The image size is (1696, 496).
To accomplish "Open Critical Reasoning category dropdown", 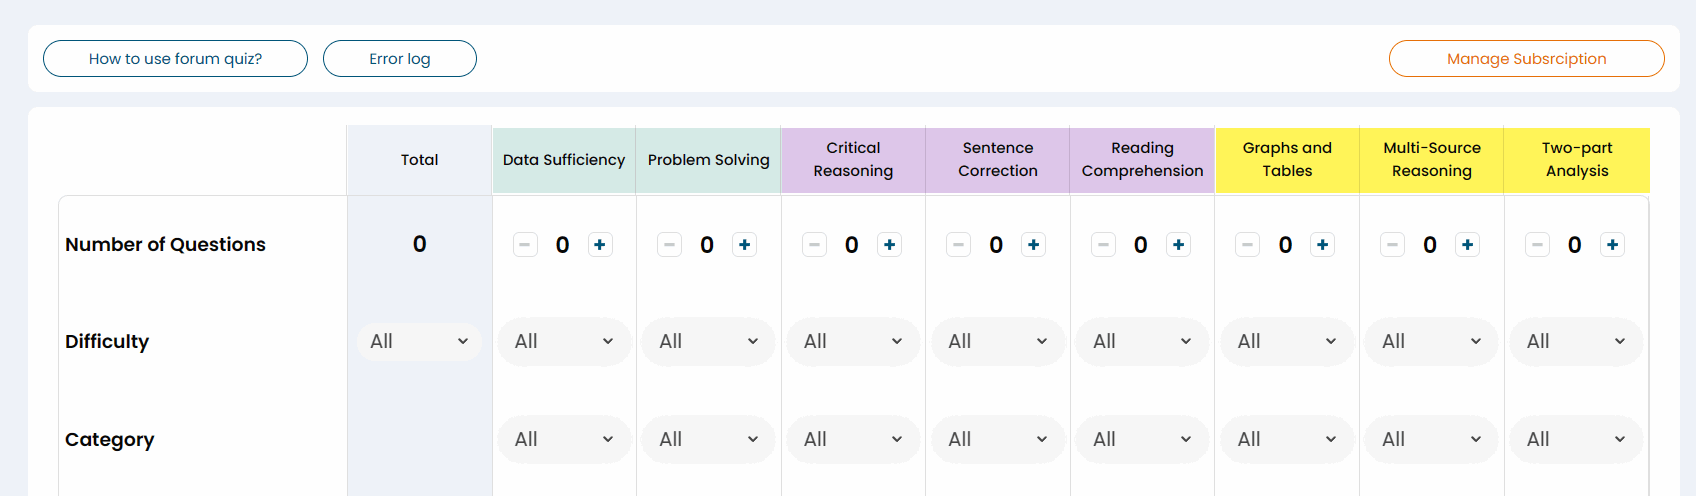I will 853,440.
